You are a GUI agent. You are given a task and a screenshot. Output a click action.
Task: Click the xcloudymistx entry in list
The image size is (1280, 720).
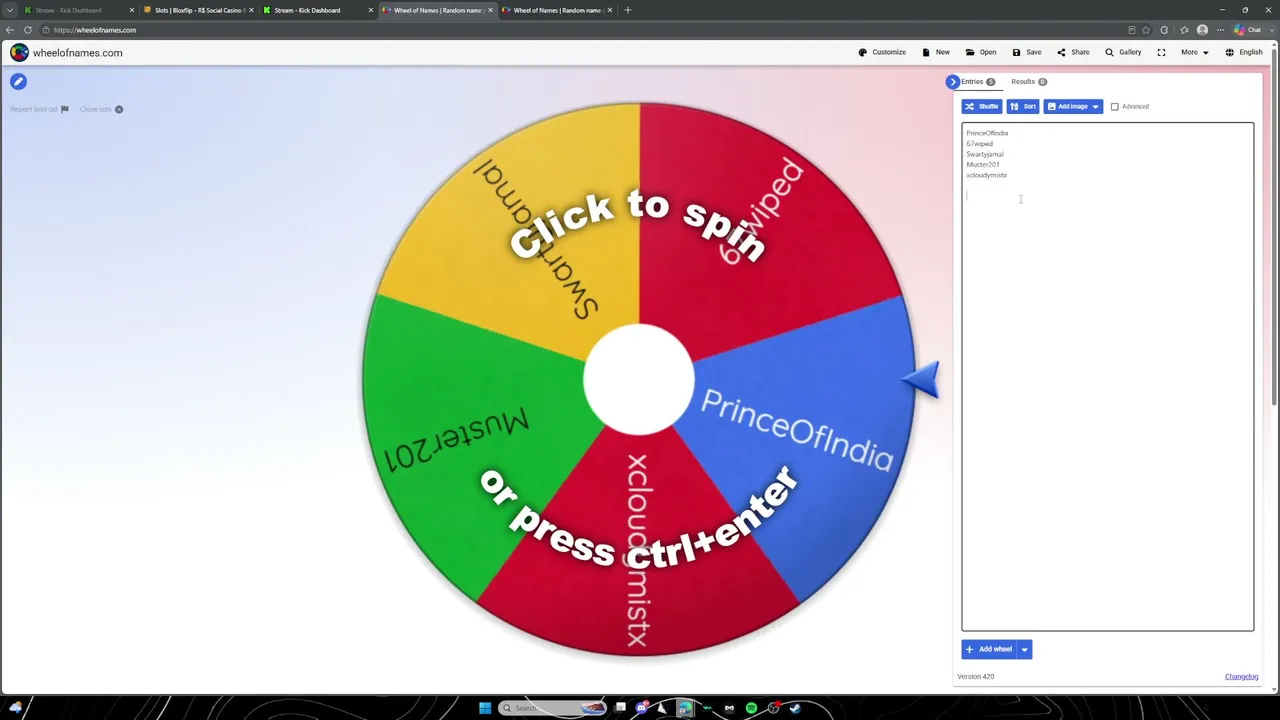click(986, 175)
